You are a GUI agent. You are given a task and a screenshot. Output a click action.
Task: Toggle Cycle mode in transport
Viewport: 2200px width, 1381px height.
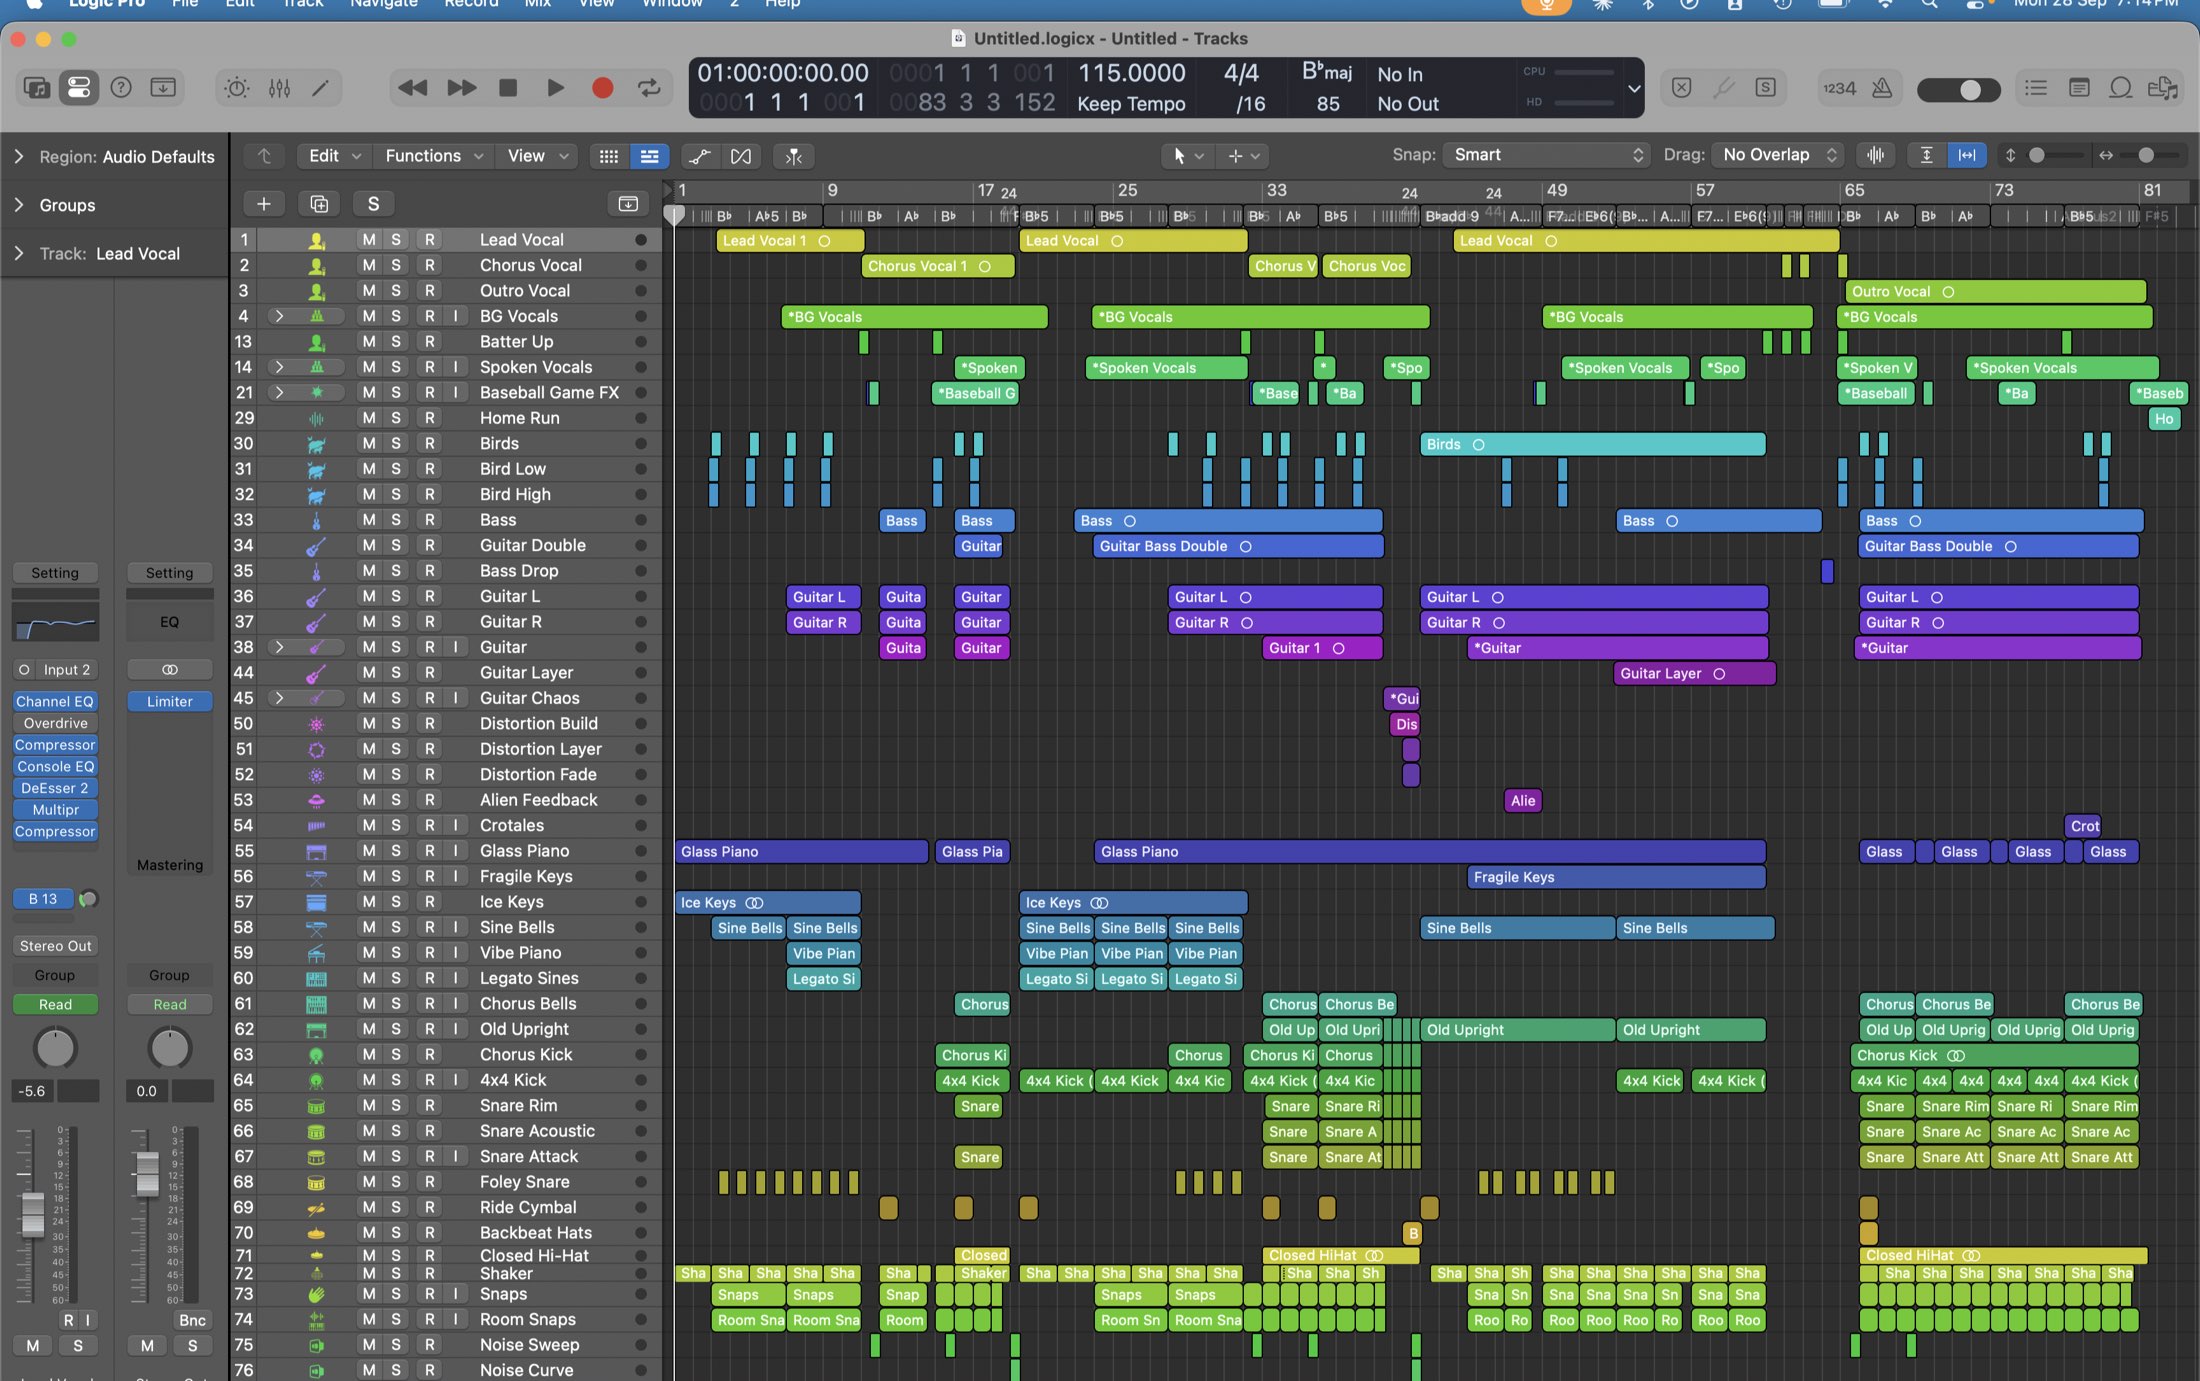click(x=650, y=88)
